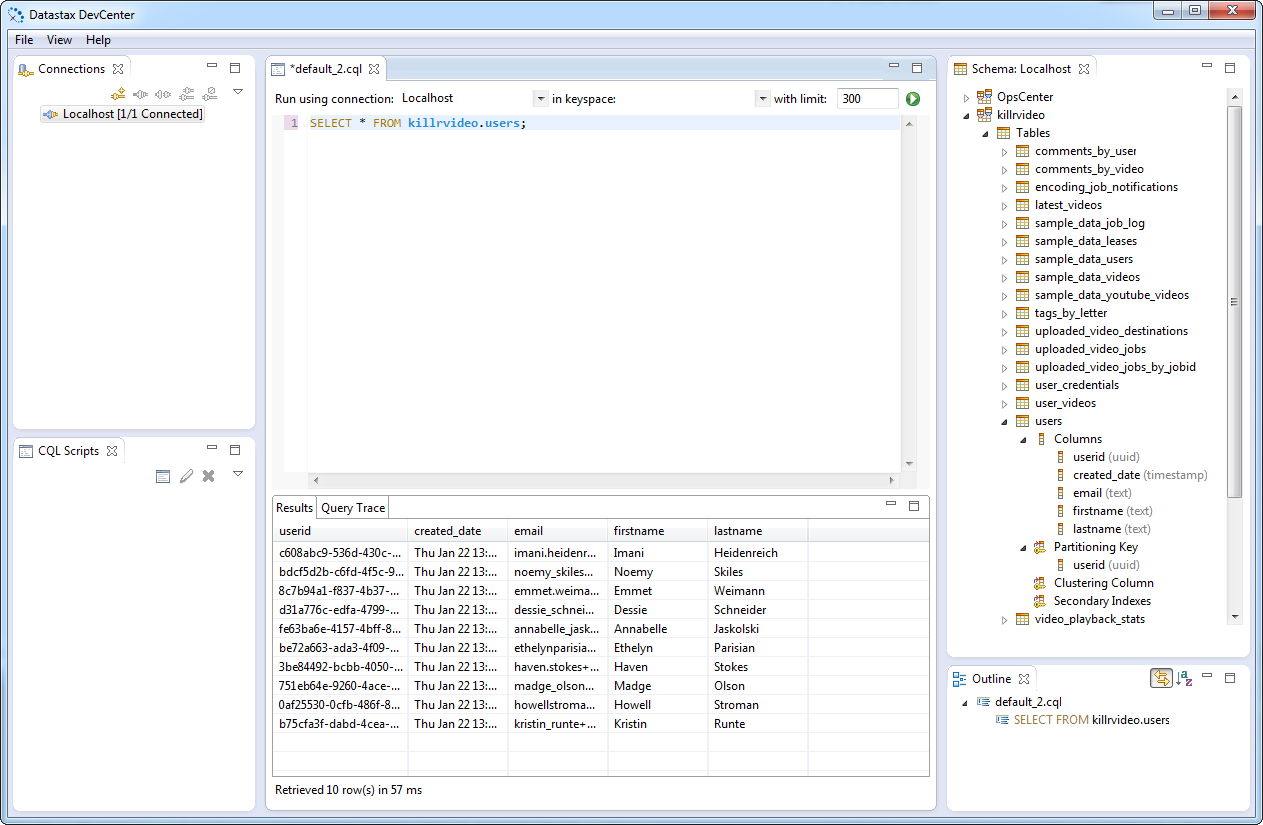Collapse the Columns node under users
The width and height of the screenshot is (1263, 825).
(1024, 439)
